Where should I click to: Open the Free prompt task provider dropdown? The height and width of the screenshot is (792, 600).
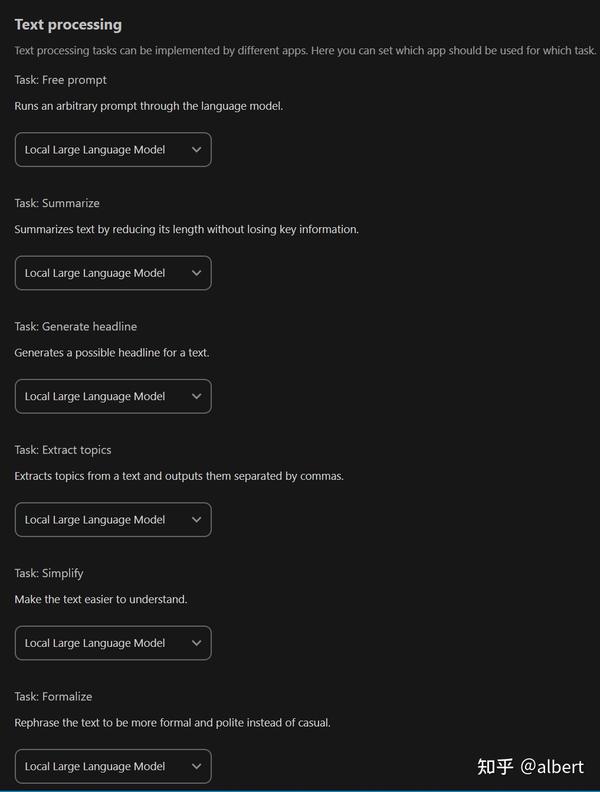[113, 150]
